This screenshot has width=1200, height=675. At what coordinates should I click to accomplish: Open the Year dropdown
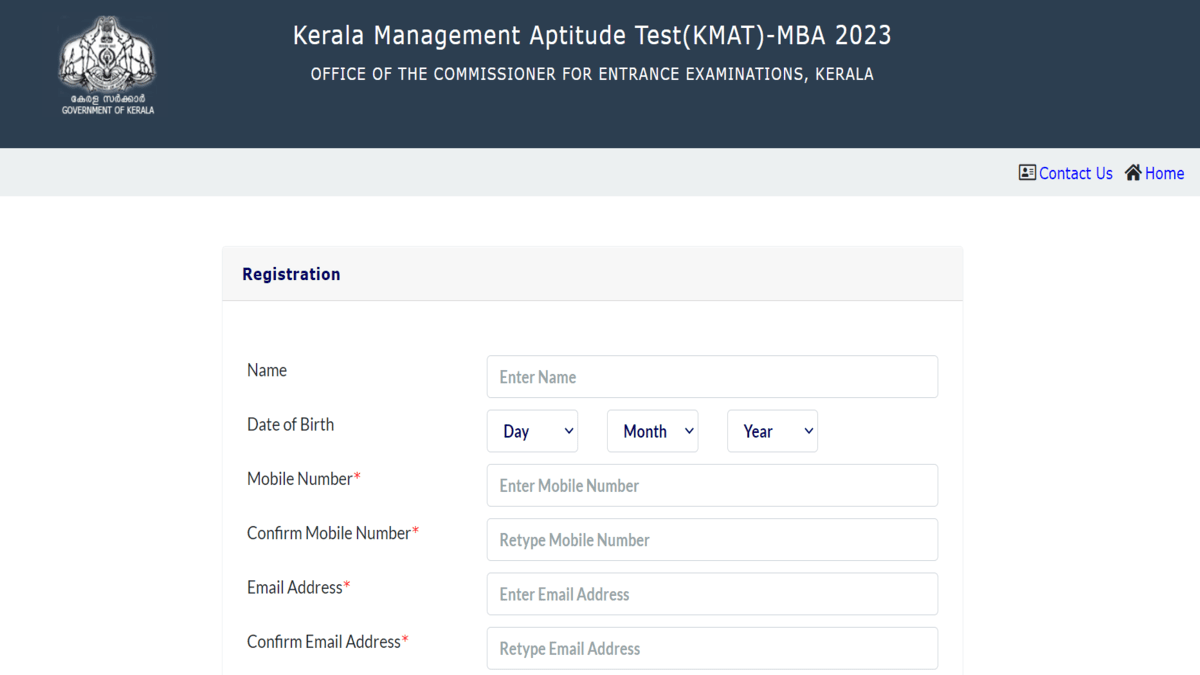[x=772, y=431]
